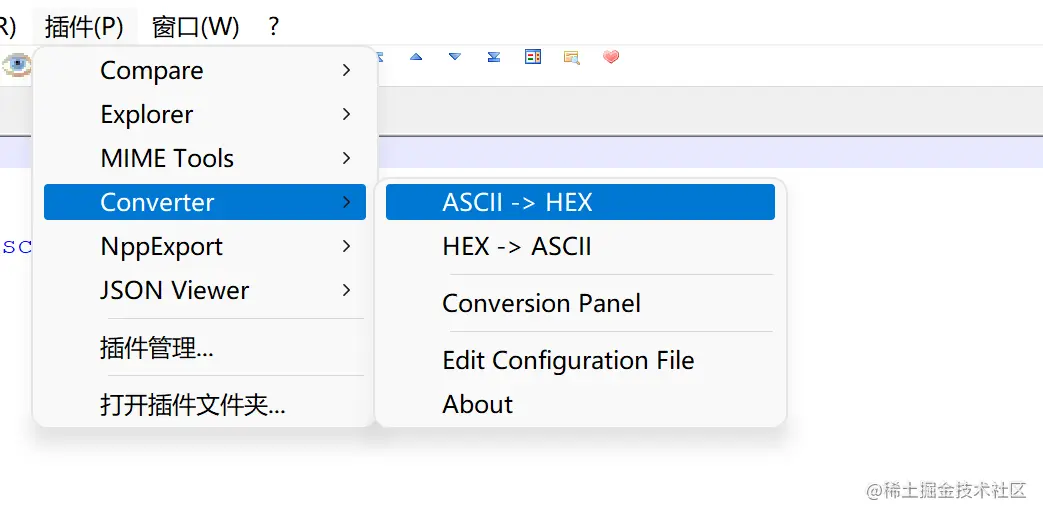Select Edit Configuration File

tap(568, 360)
